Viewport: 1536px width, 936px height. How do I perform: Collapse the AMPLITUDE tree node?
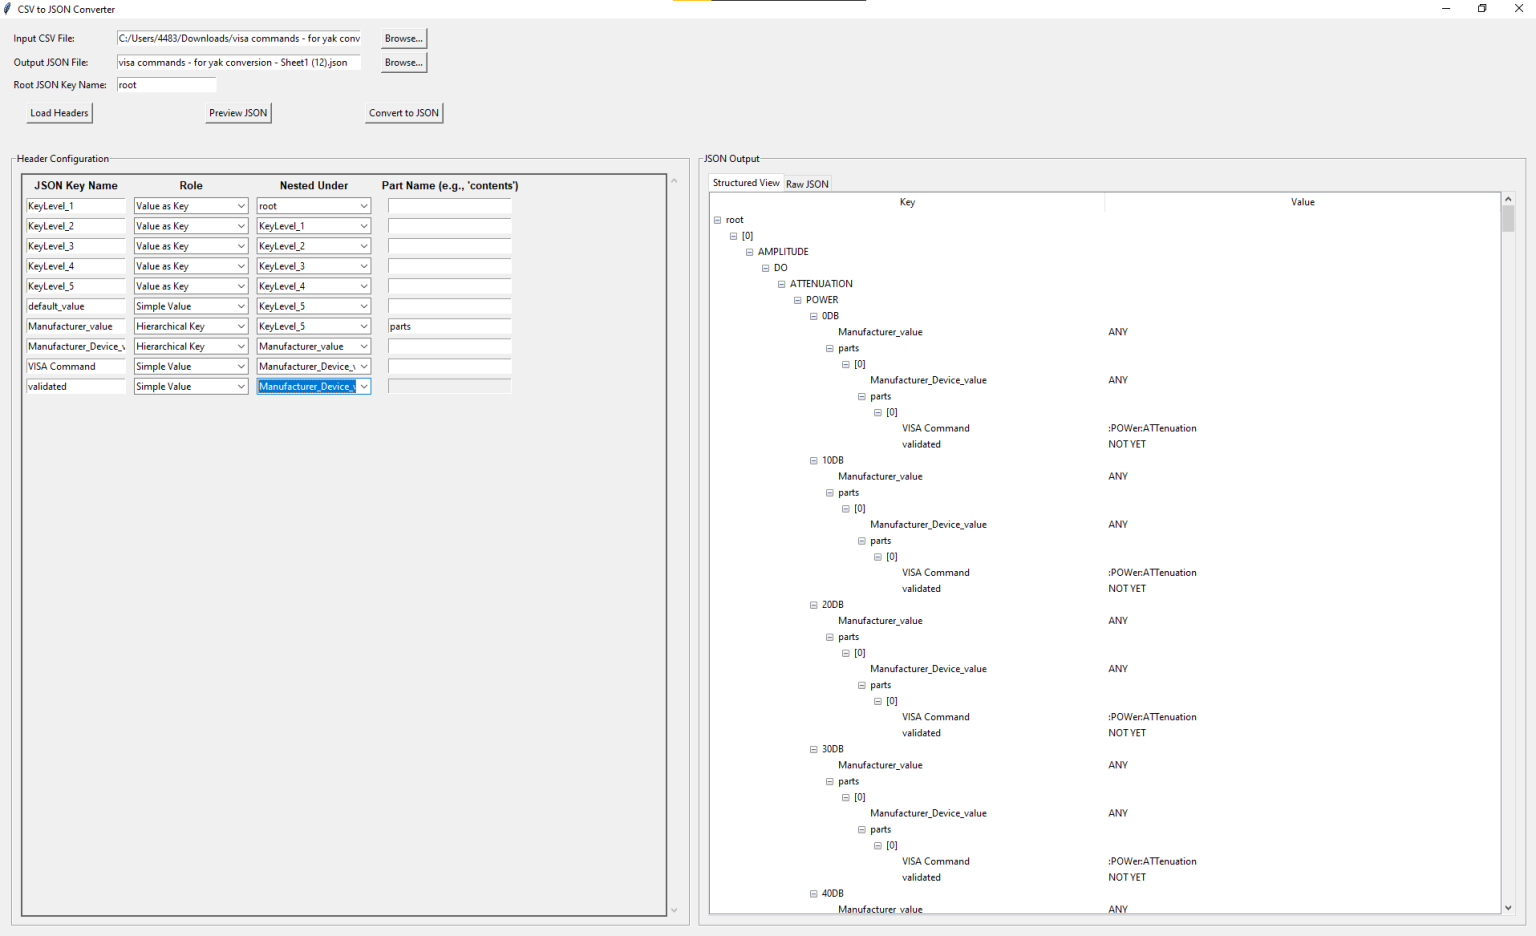[749, 251]
